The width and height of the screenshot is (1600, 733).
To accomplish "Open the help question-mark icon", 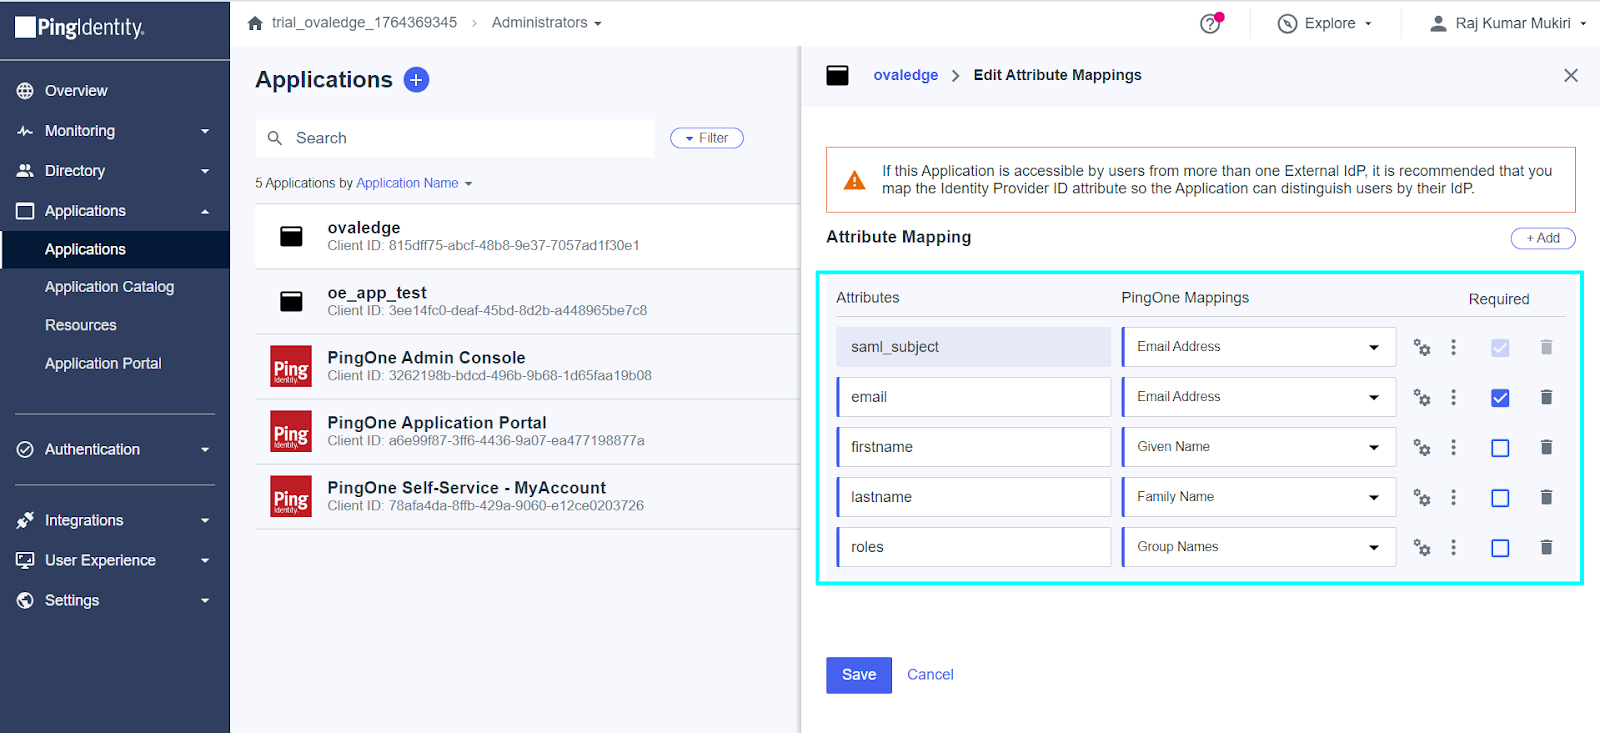I will tap(1210, 24).
